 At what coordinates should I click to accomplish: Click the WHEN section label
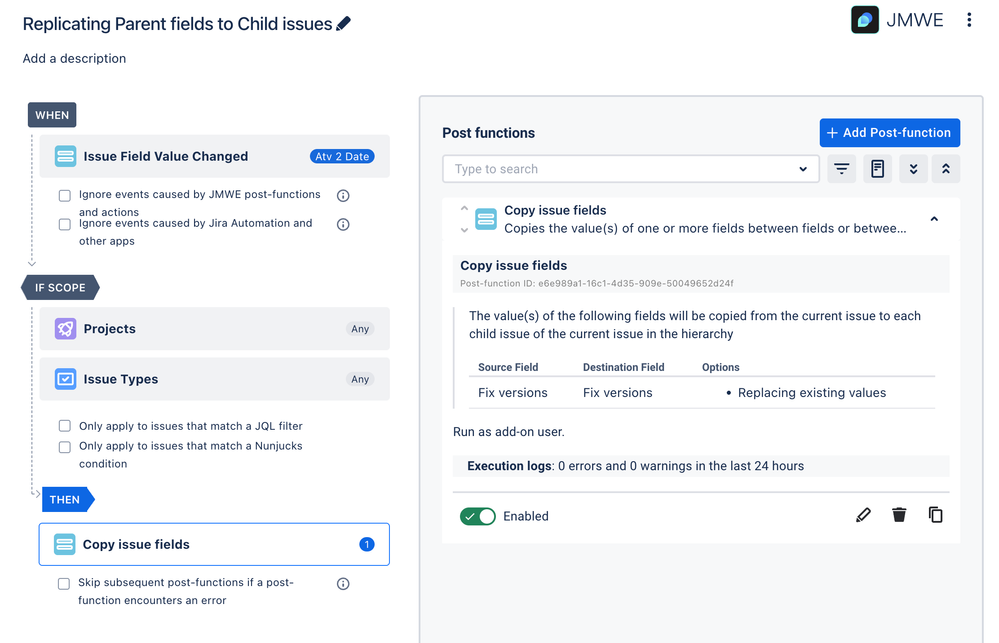(52, 115)
